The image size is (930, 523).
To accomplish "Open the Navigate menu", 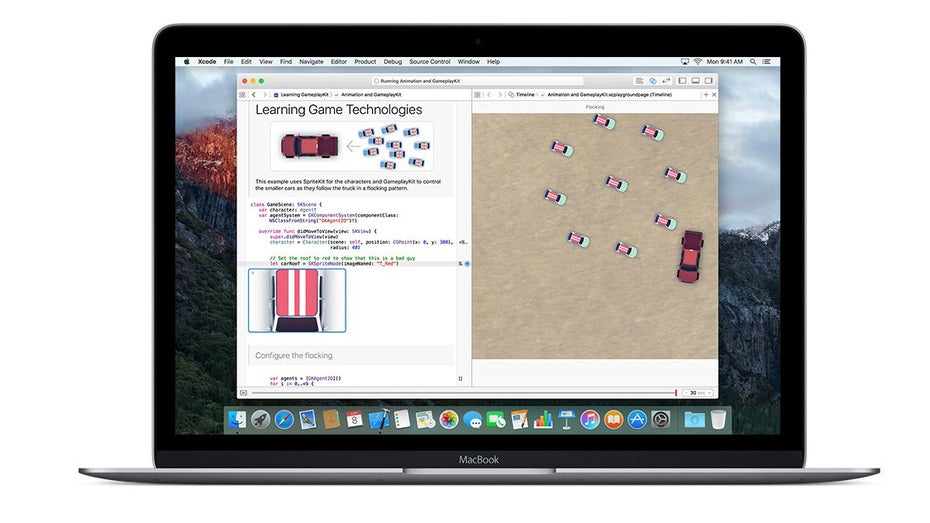I will point(311,62).
